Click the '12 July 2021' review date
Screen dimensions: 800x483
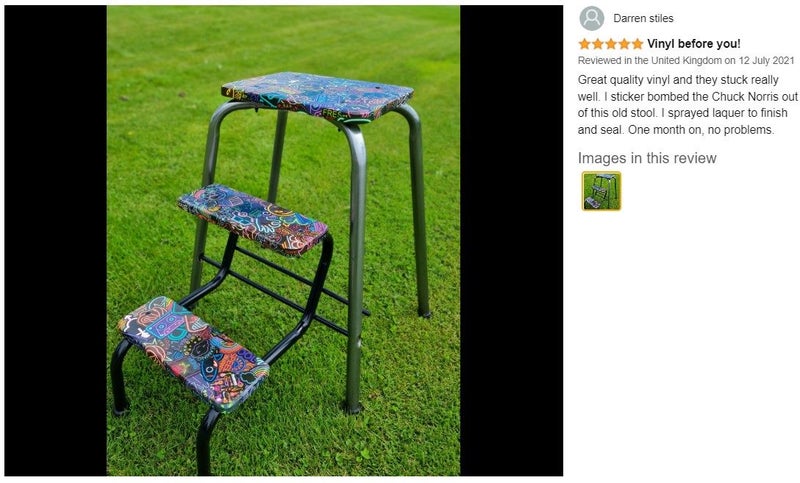coord(766,60)
